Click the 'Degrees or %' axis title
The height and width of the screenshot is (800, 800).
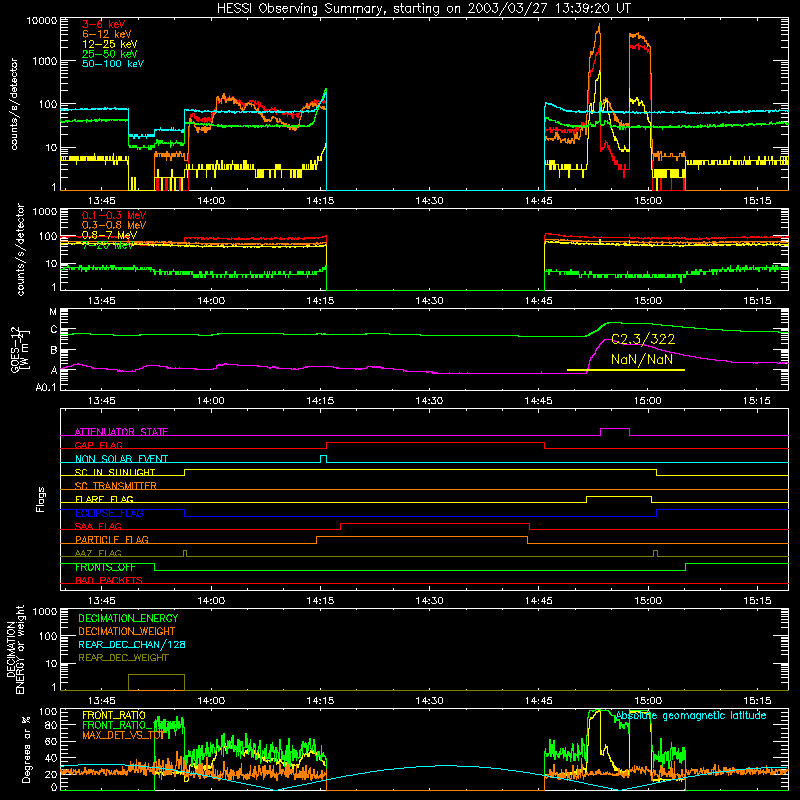click(27, 749)
